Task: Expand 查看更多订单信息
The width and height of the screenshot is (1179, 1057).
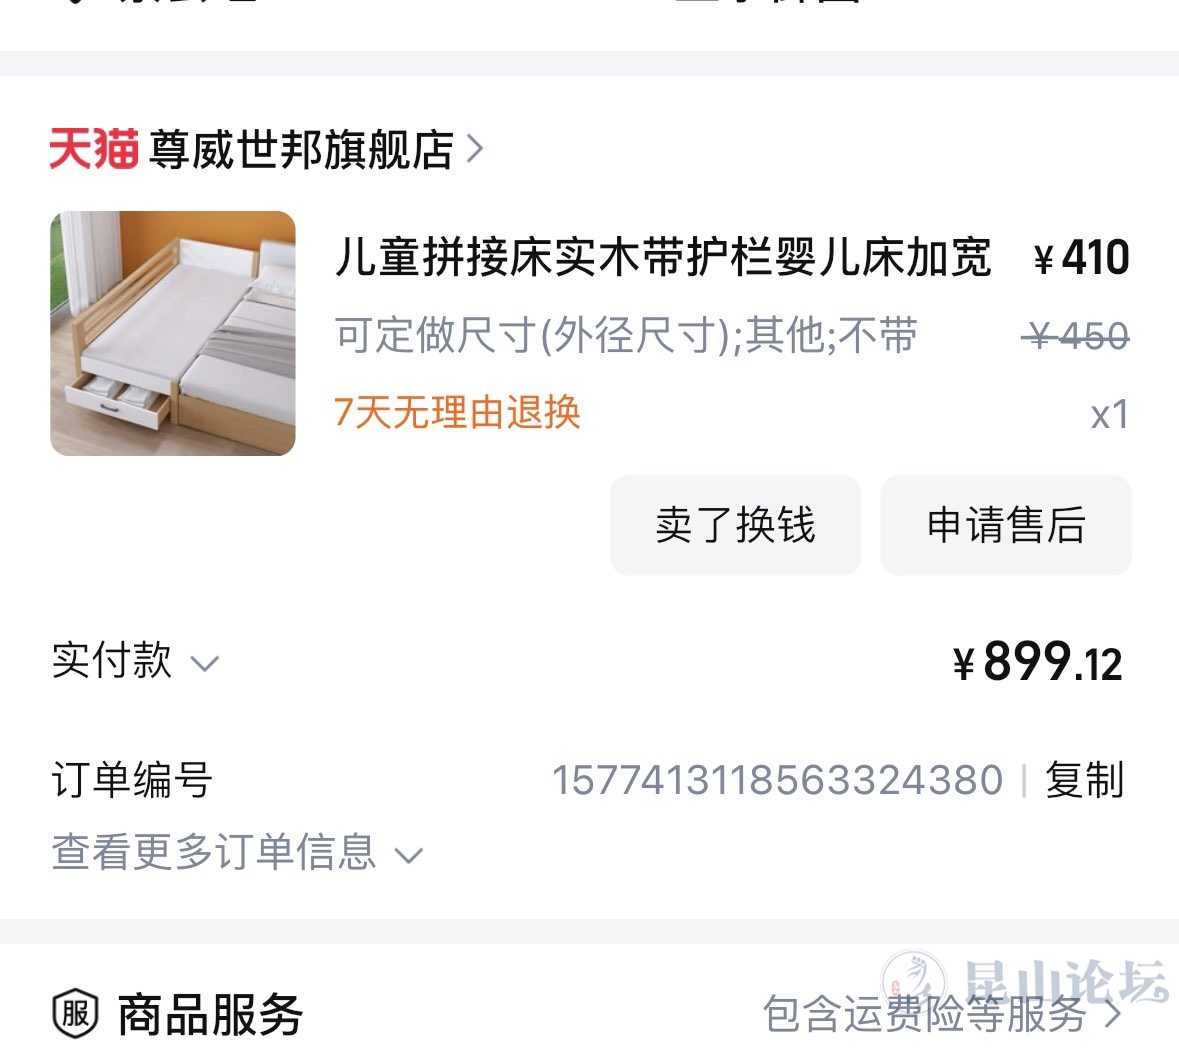Action: [x=238, y=852]
